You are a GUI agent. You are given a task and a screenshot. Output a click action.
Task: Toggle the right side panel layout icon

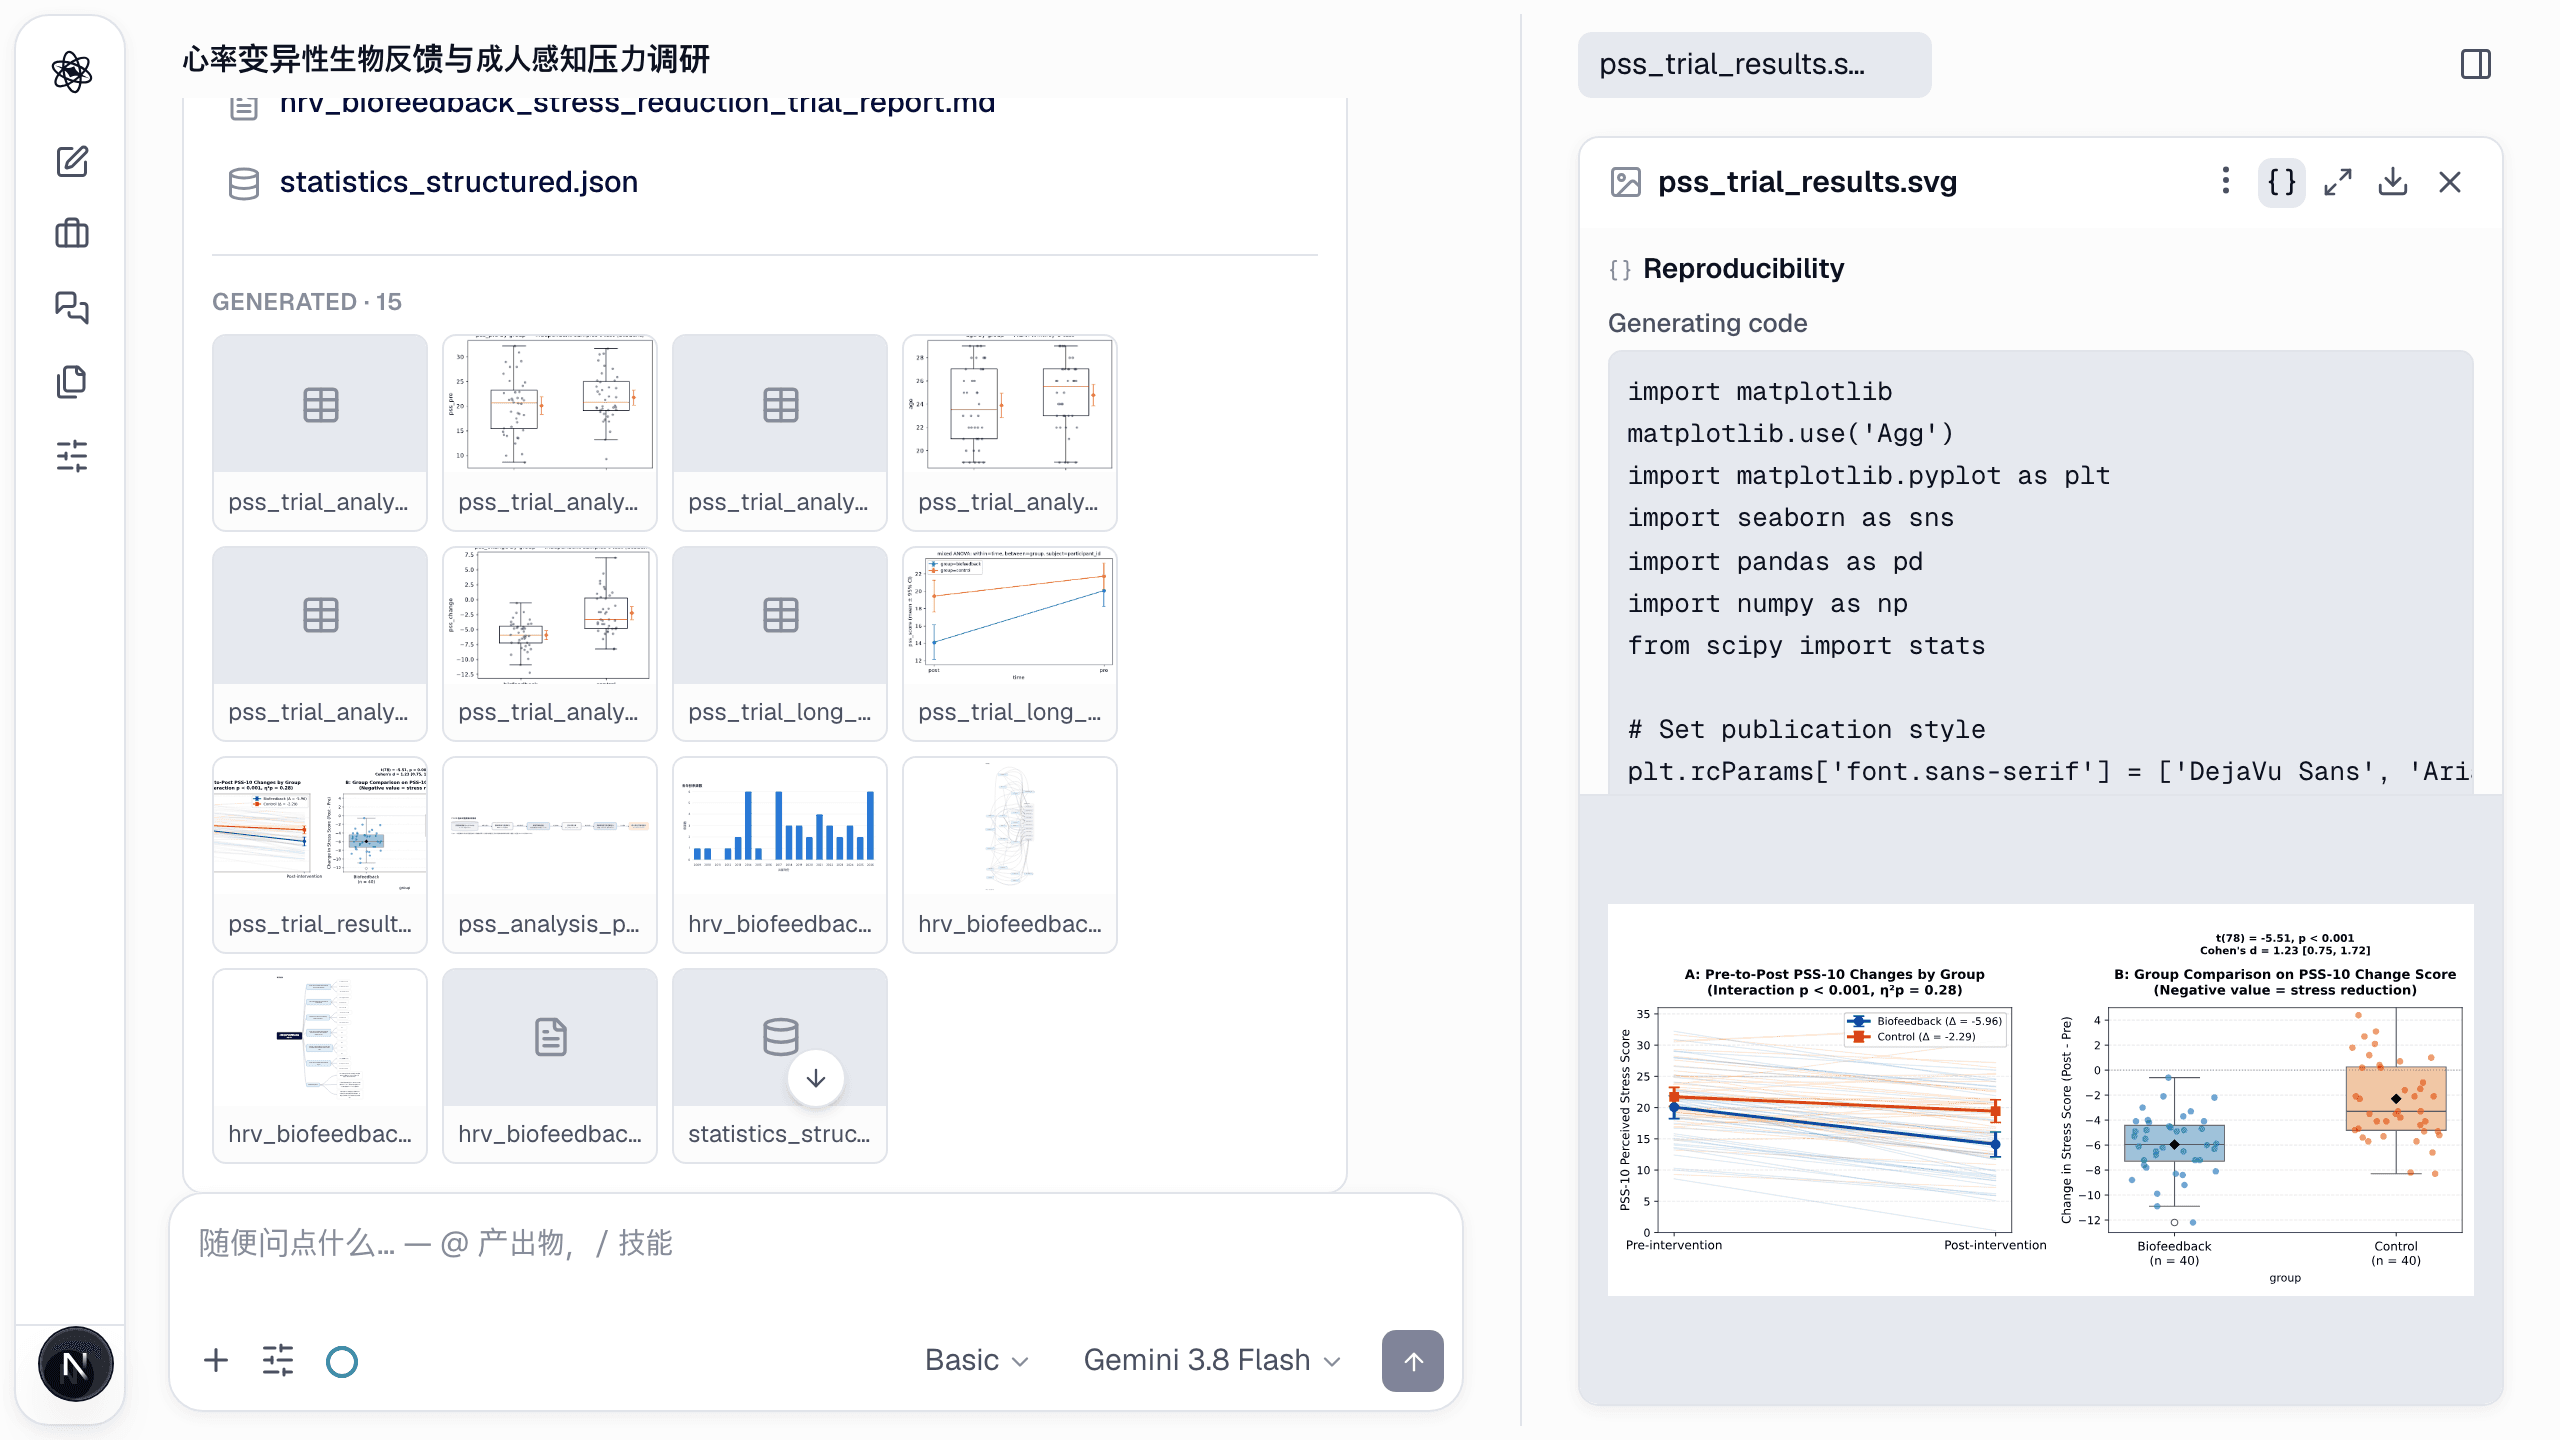[2476, 65]
